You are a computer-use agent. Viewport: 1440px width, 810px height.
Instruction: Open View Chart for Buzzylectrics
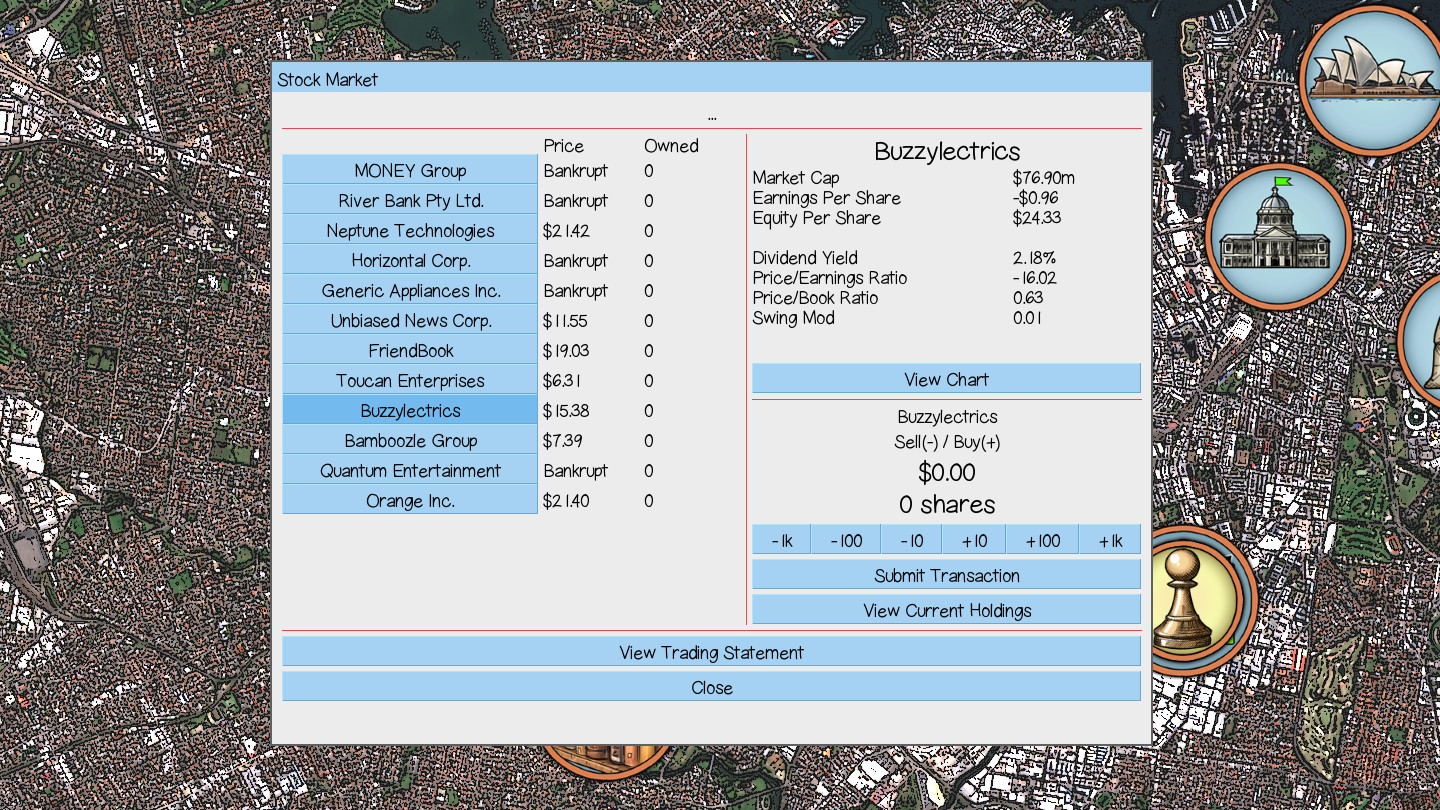pos(946,378)
